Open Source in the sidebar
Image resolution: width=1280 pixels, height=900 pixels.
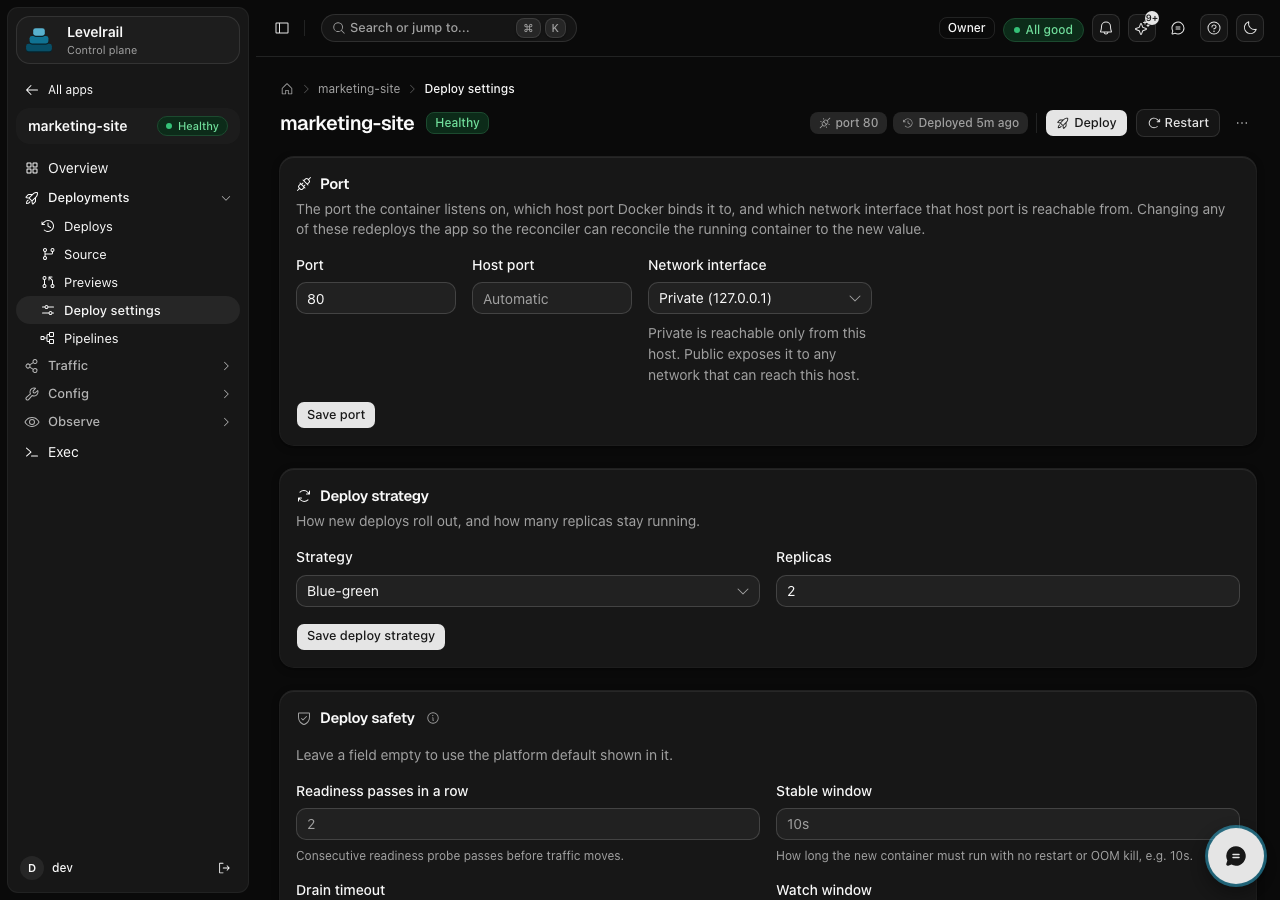[x=128, y=255]
